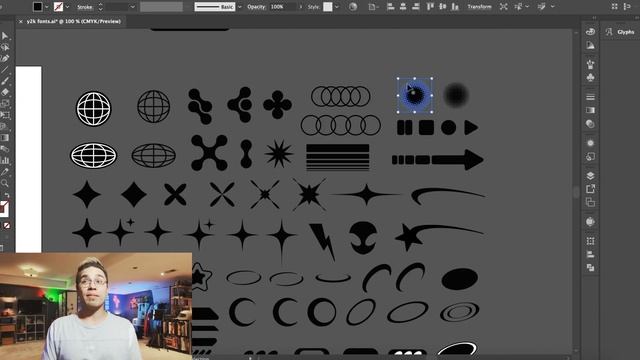The image size is (640, 360).
Task: Open the stroke weight dropdown
Action: click(x=132, y=7)
